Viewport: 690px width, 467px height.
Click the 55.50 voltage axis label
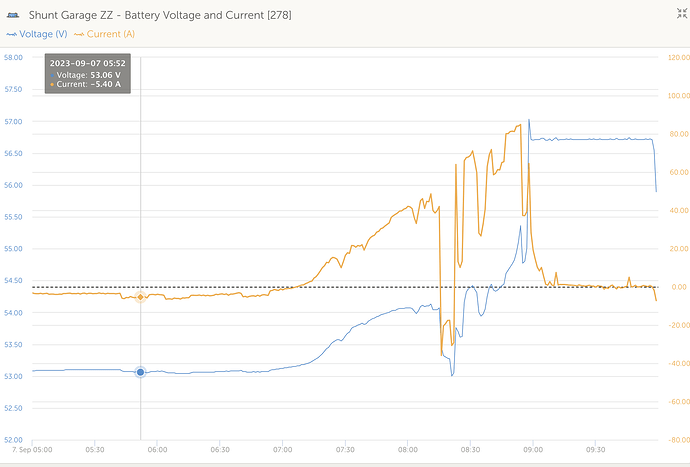point(13,217)
